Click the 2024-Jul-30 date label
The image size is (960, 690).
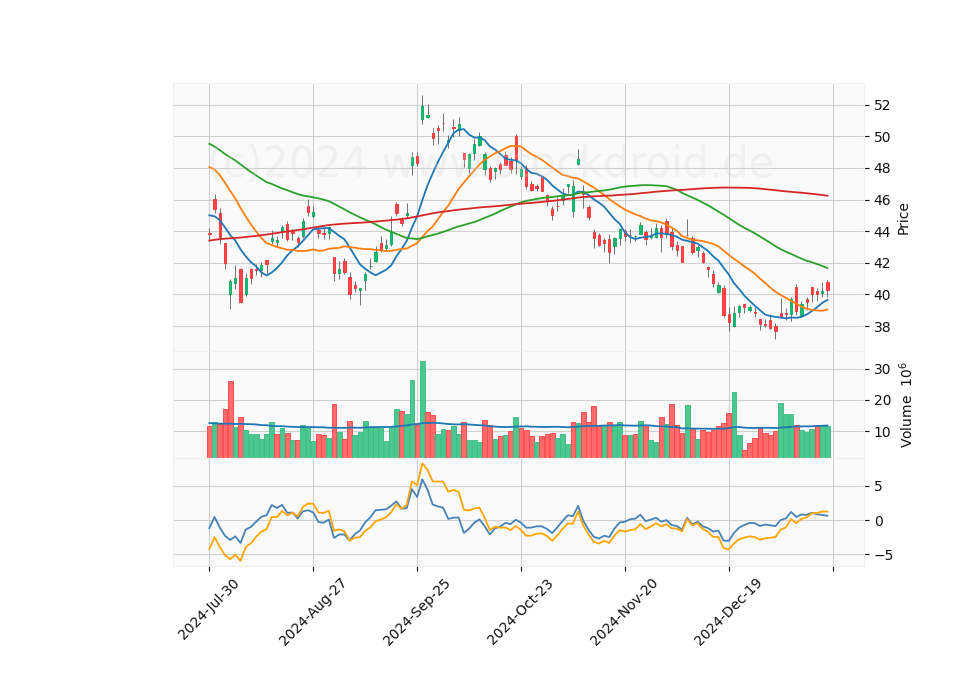click(x=208, y=610)
